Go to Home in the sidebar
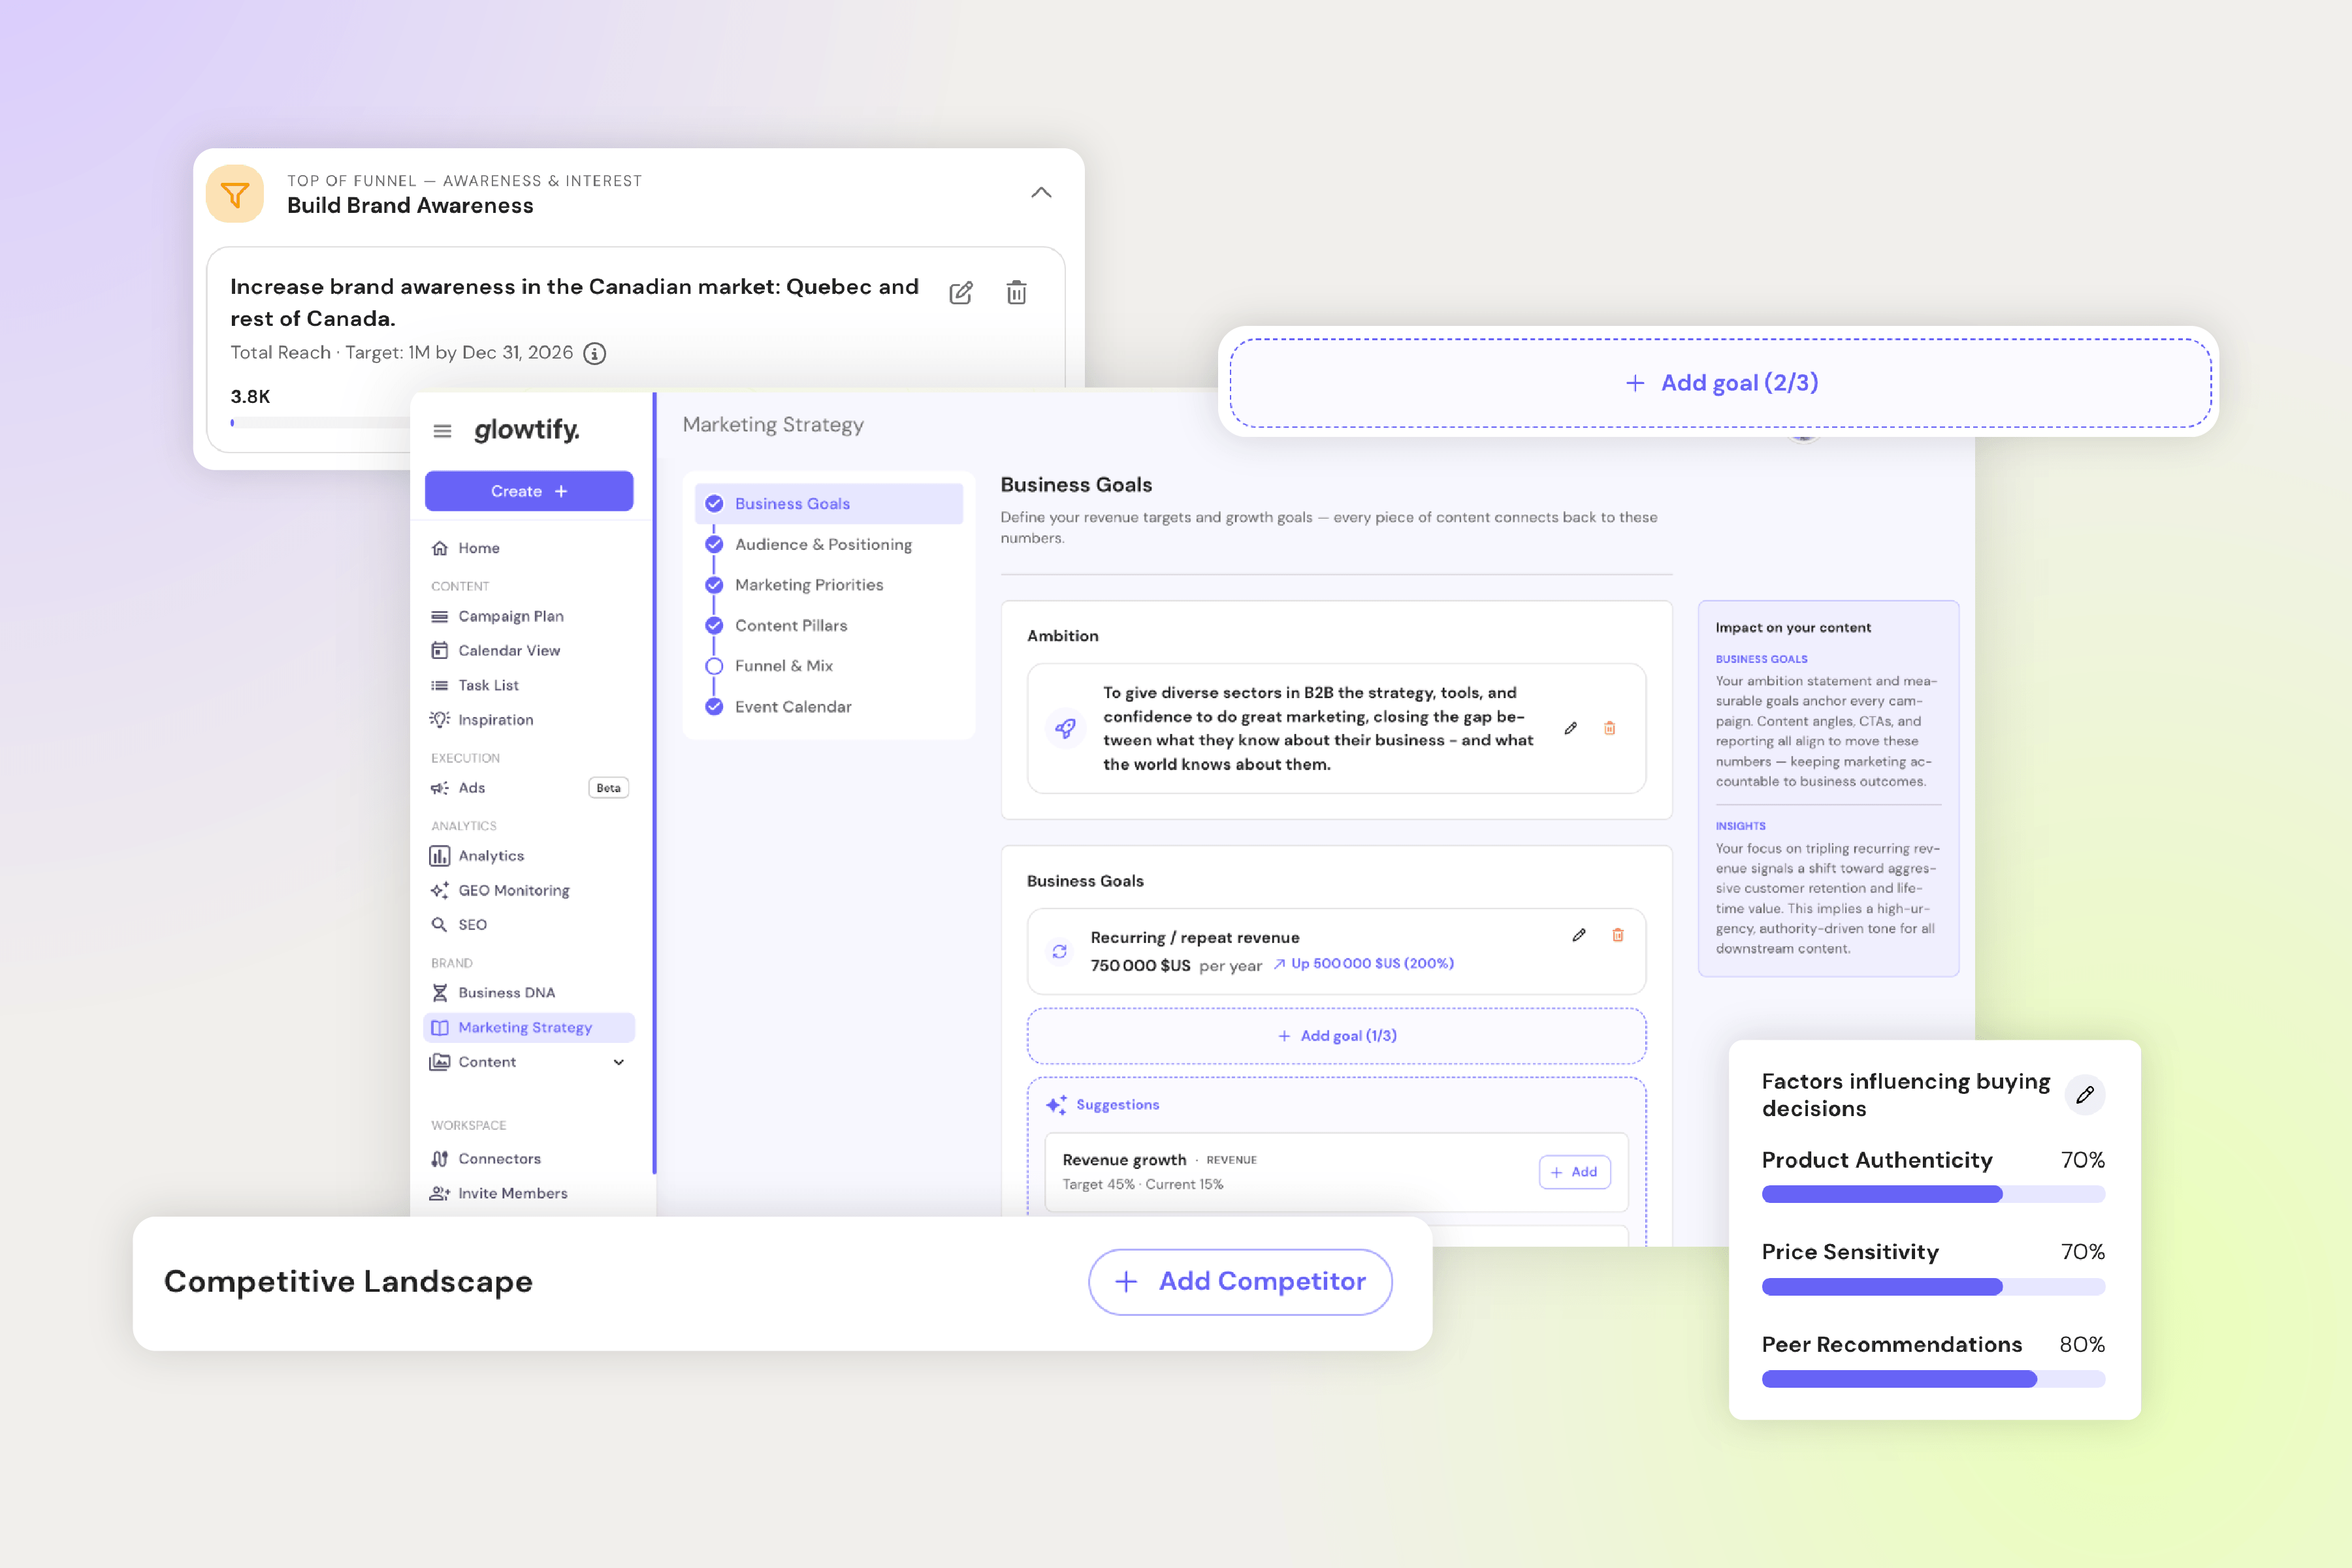 (479, 548)
